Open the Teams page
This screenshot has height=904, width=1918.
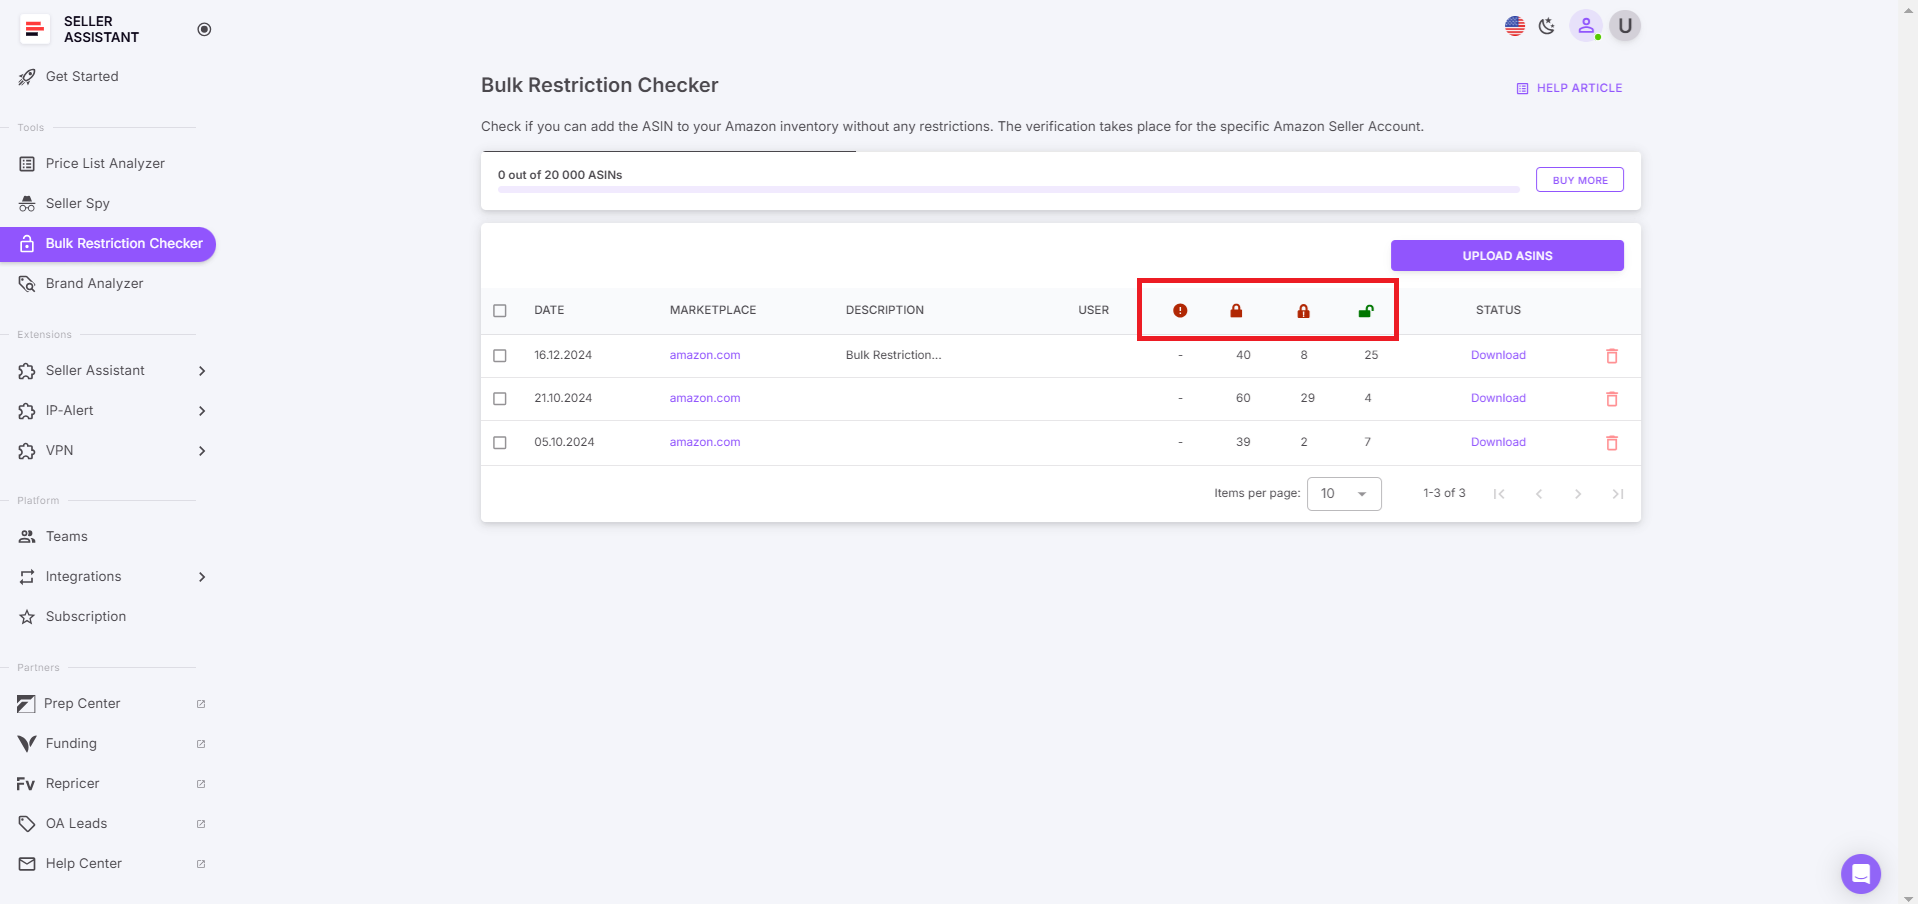coord(66,536)
